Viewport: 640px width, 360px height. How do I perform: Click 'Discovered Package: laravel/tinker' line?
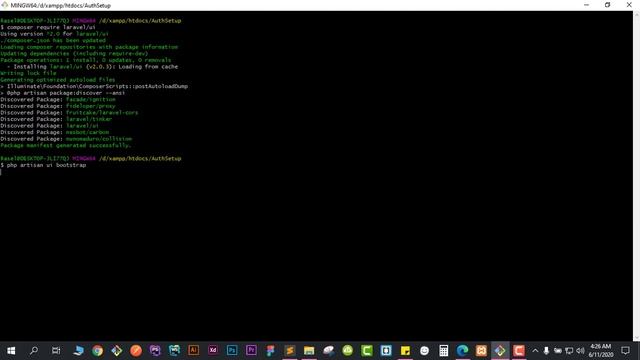56,119
